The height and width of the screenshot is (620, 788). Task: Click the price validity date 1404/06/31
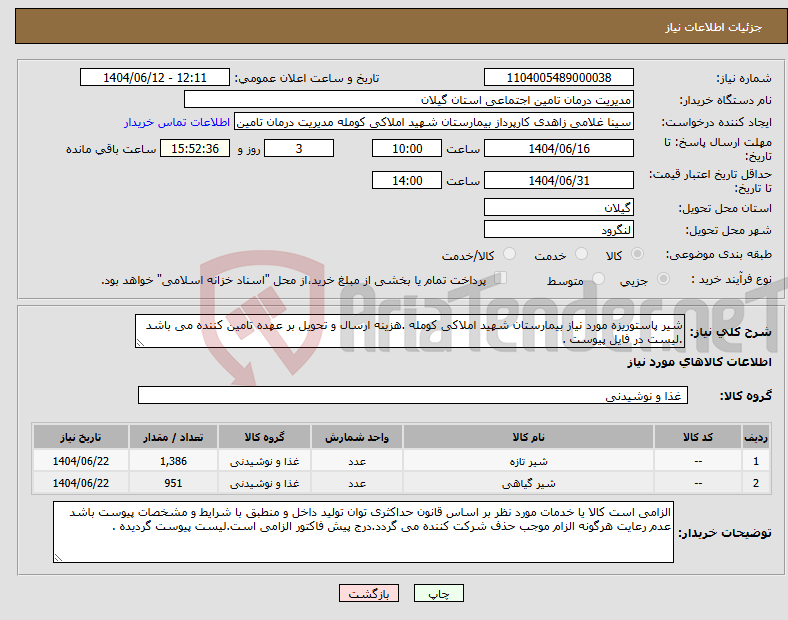point(558,180)
